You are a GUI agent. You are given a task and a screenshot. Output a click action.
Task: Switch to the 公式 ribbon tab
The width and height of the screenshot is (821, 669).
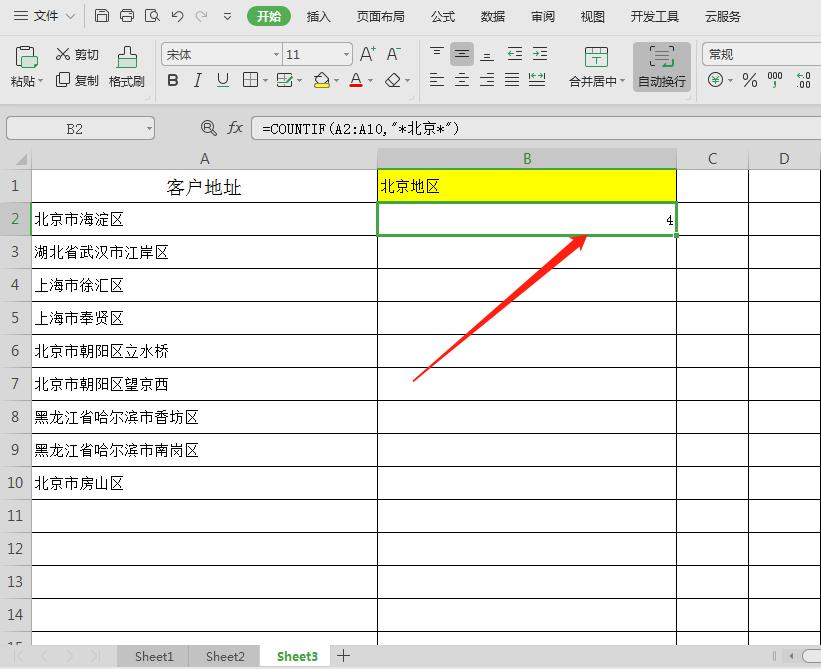point(441,16)
